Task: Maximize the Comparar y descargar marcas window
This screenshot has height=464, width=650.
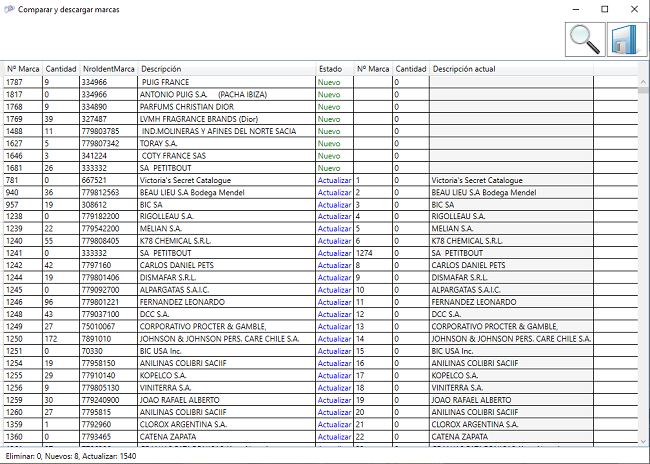Action: coord(605,9)
